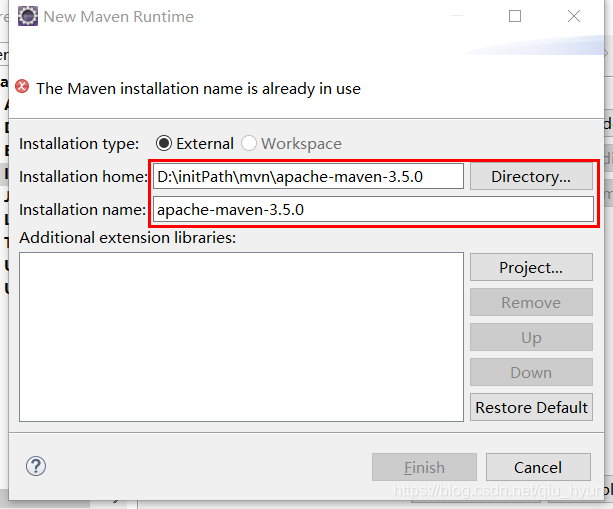Maximize the New Maven Runtime window
This screenshot has width=613, height=509.
click(x=515, y=16)
